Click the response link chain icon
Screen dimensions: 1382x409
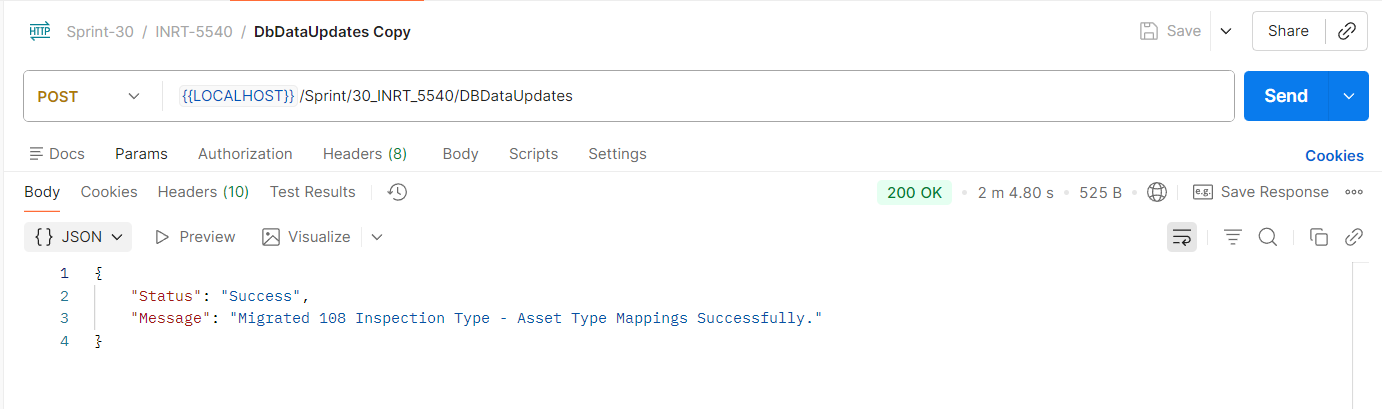click(1354, 237)
